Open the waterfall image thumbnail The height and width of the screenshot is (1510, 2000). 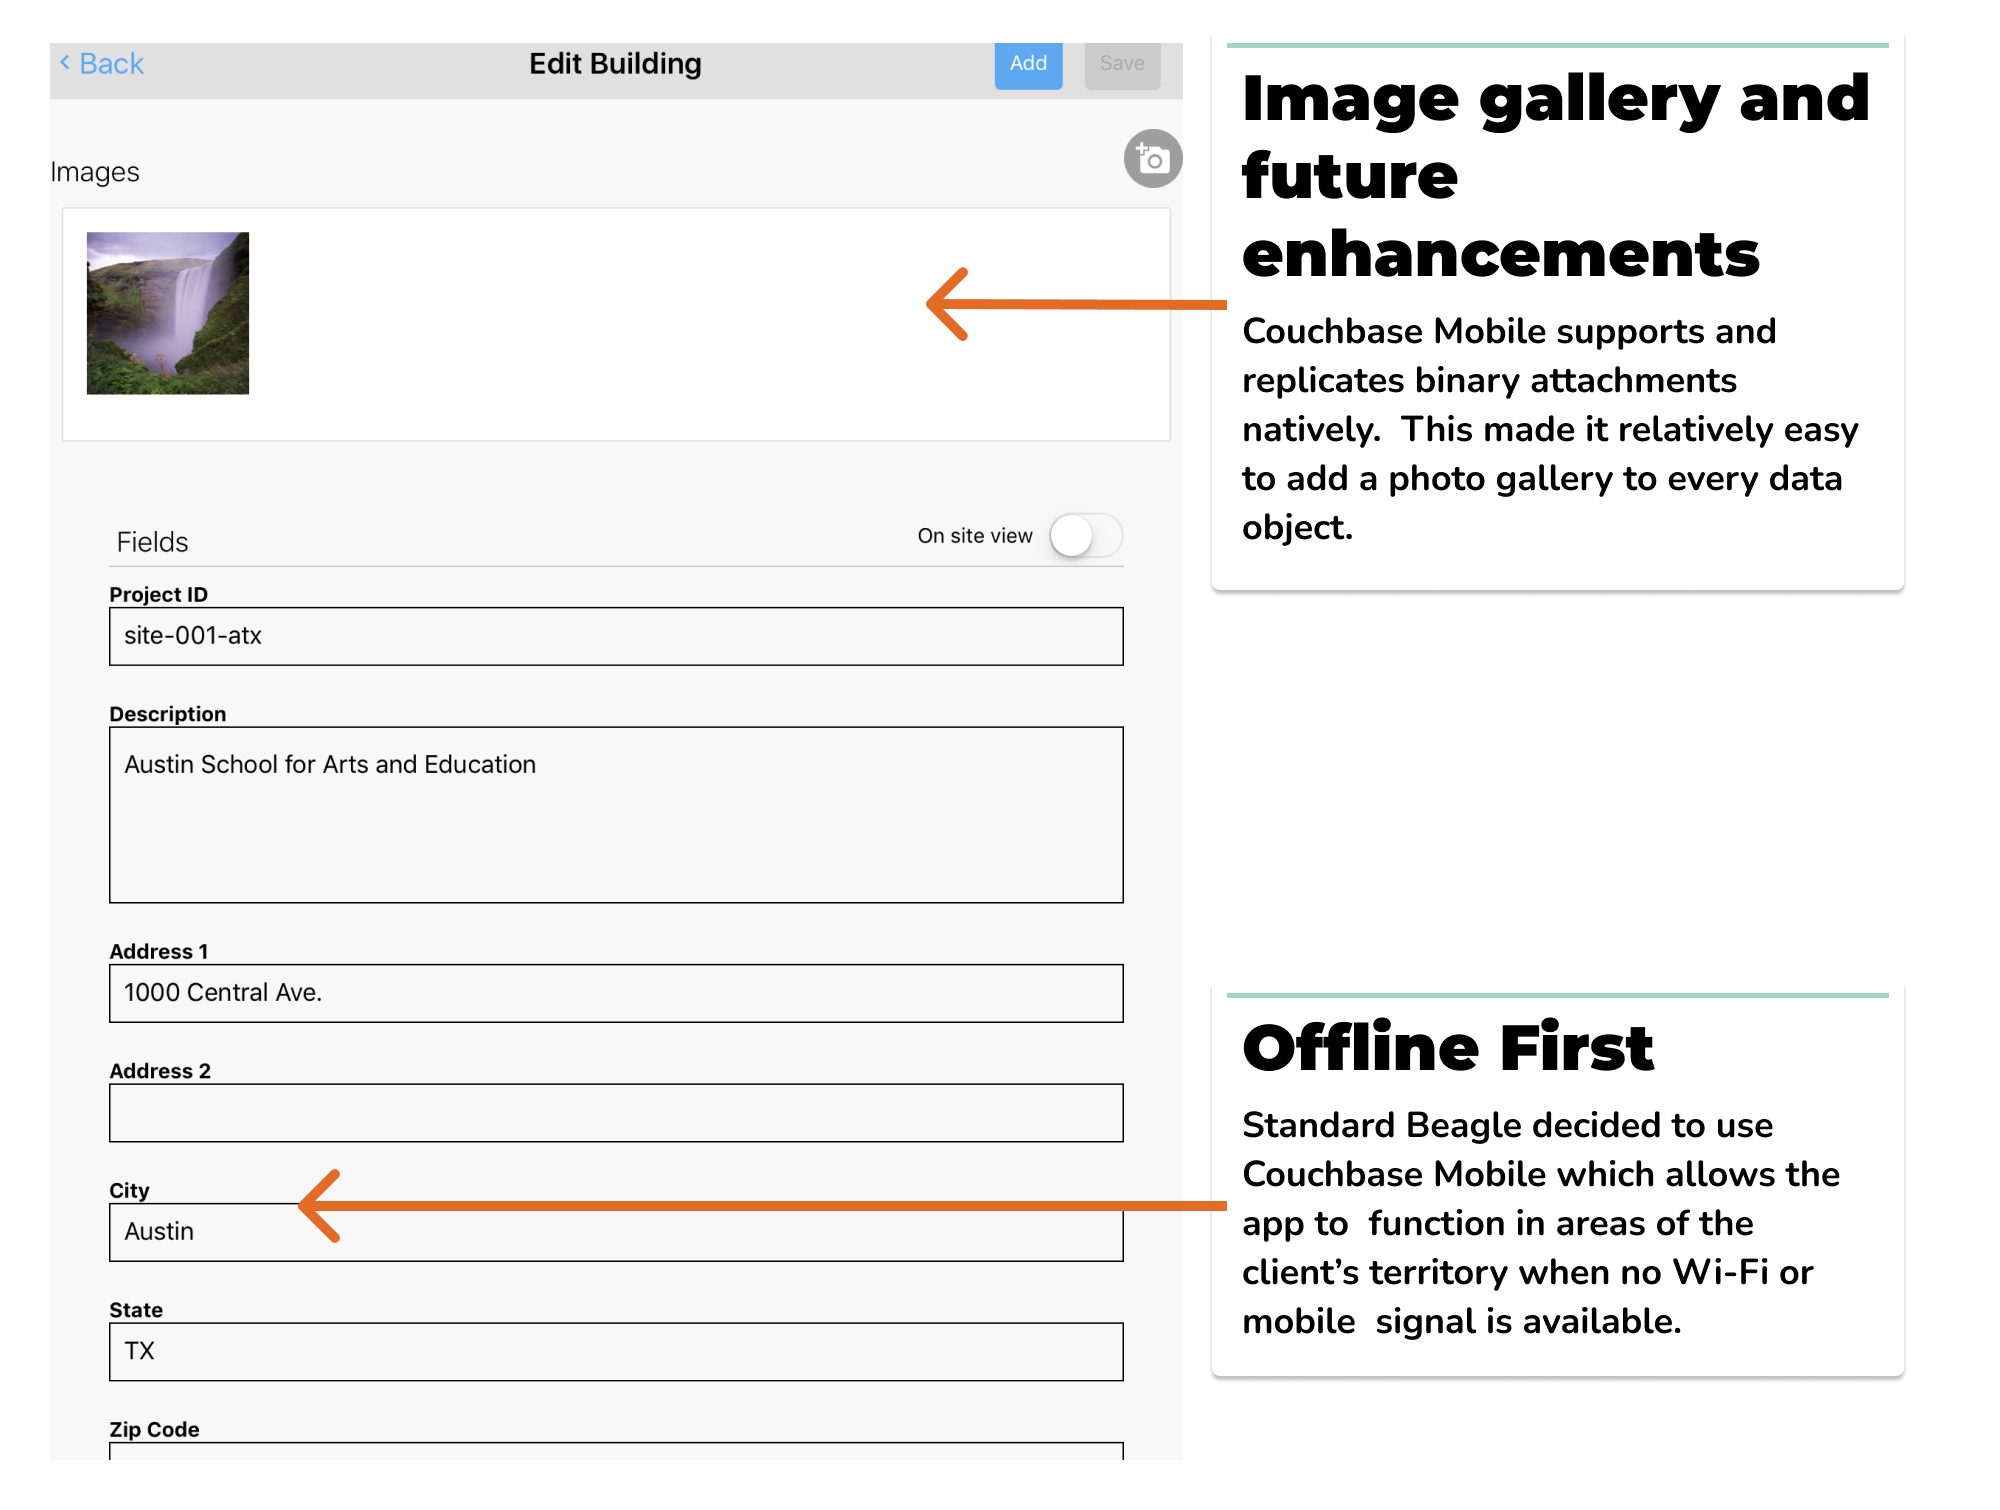(167, 314)
